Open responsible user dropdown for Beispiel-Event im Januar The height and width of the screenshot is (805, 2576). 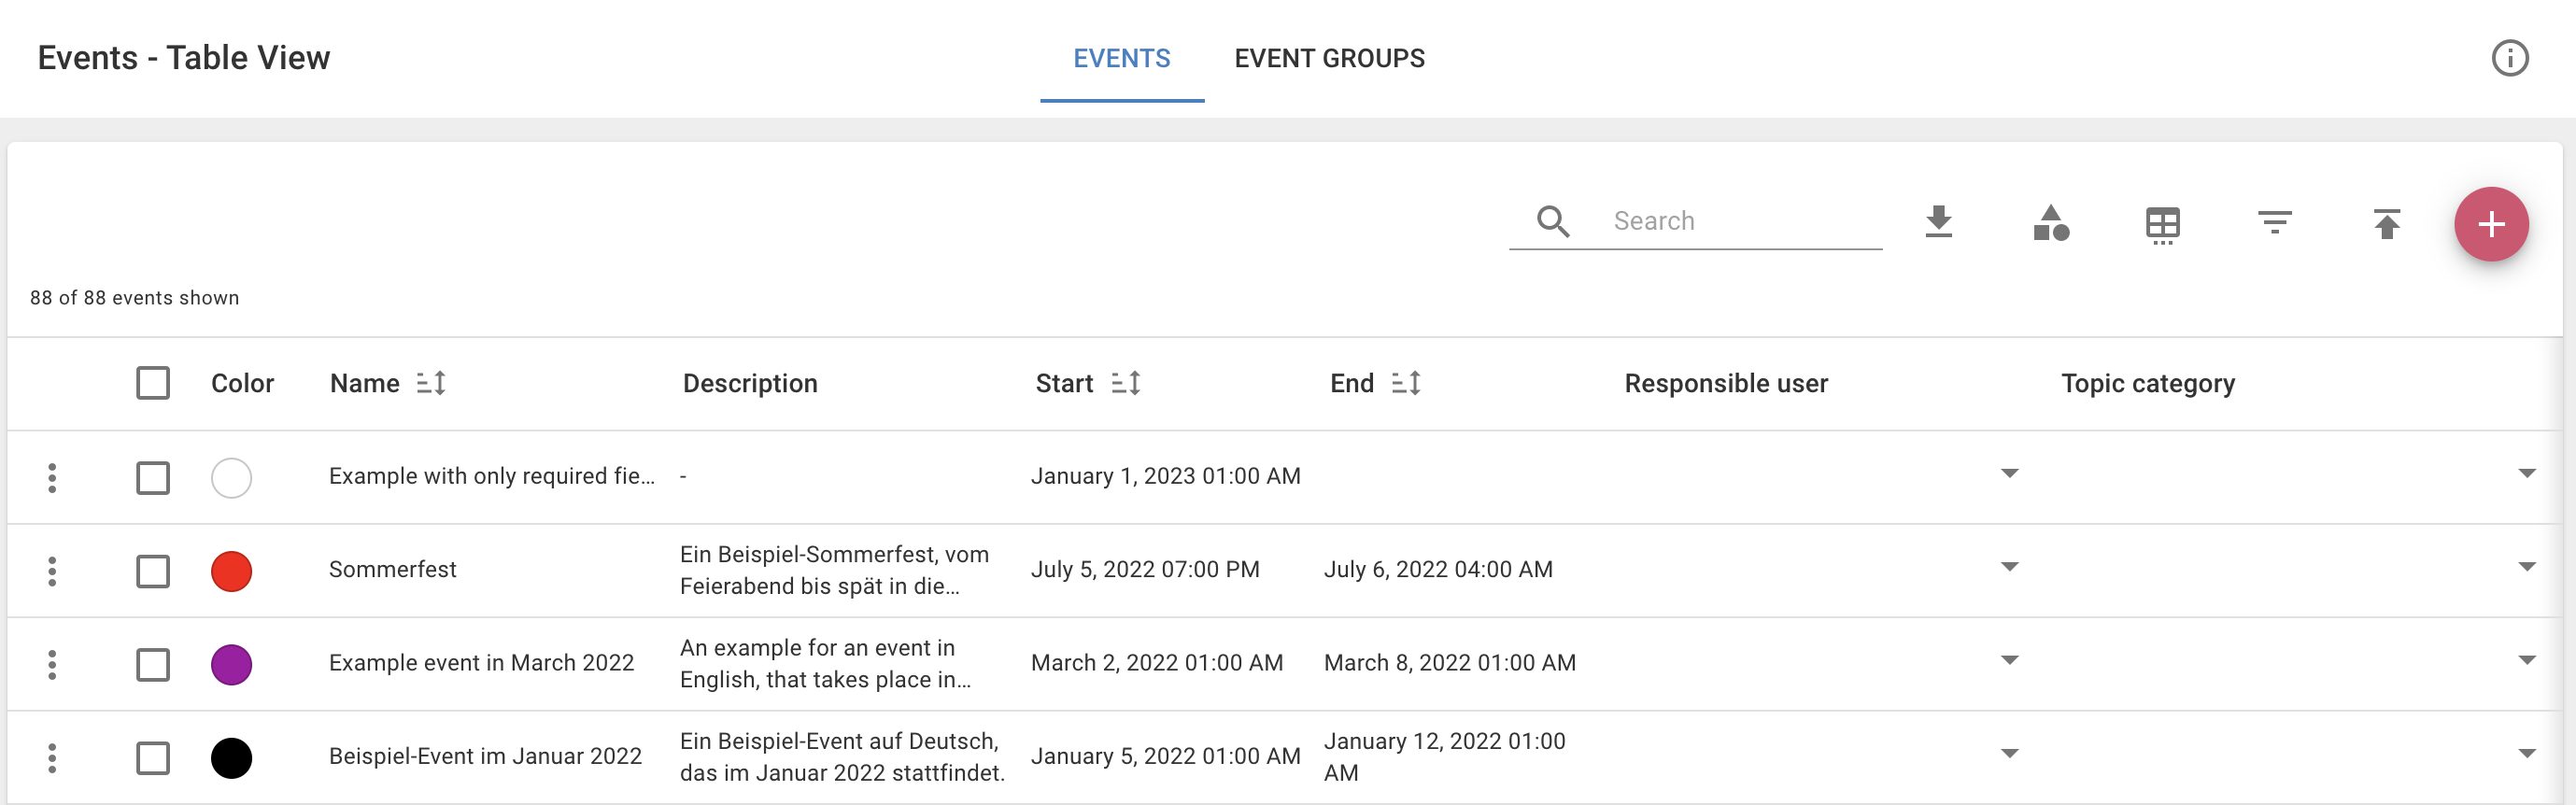click(2009, 753)
